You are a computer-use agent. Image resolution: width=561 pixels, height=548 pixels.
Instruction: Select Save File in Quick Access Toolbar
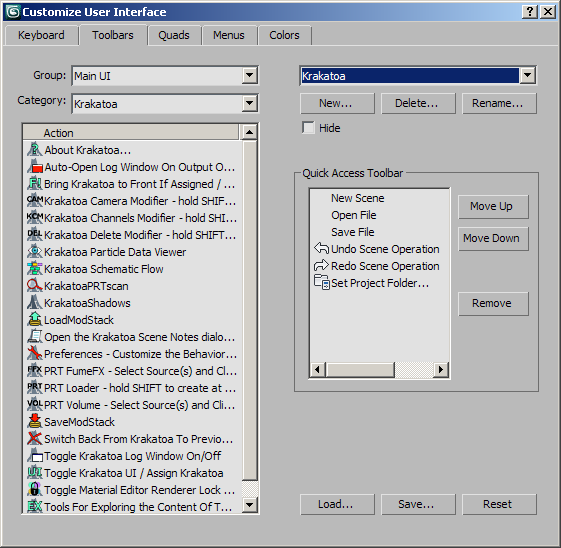352,232
